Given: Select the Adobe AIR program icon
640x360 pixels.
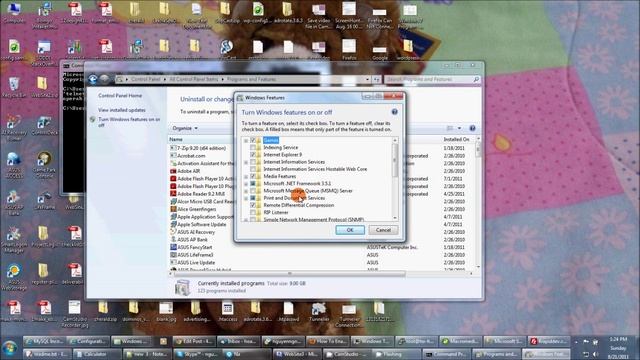Looking at the screenshot, I should coord(173,171).
